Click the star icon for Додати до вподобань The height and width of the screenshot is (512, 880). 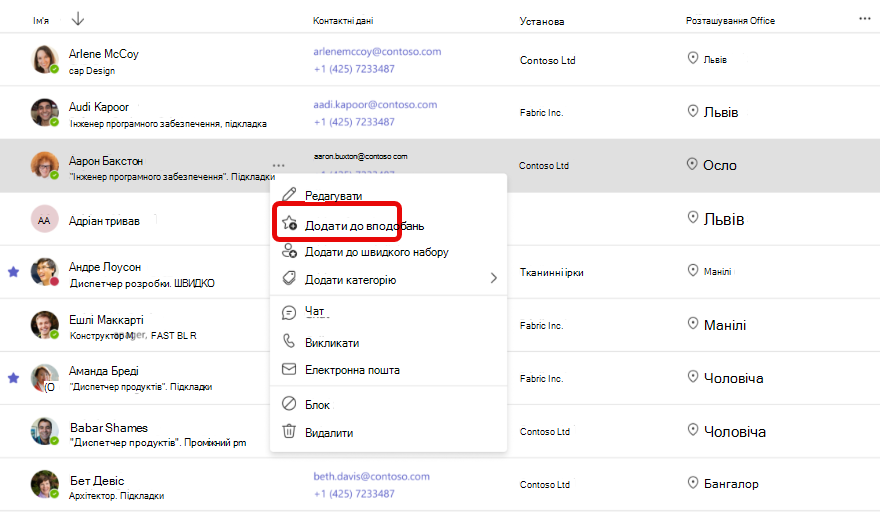coord(289,223)
